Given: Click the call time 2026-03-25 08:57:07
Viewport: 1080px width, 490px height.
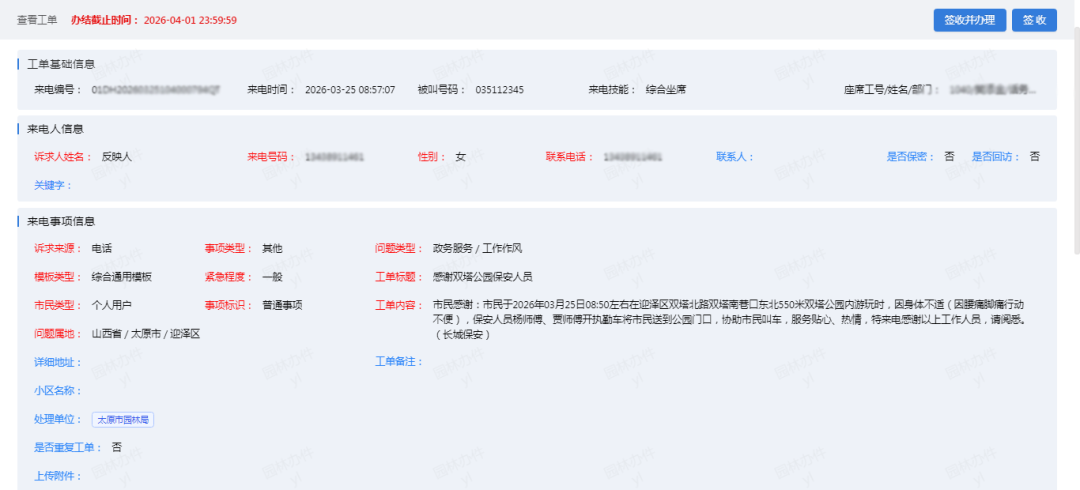Looking at the screenshot, I should (x=350, y=90).
